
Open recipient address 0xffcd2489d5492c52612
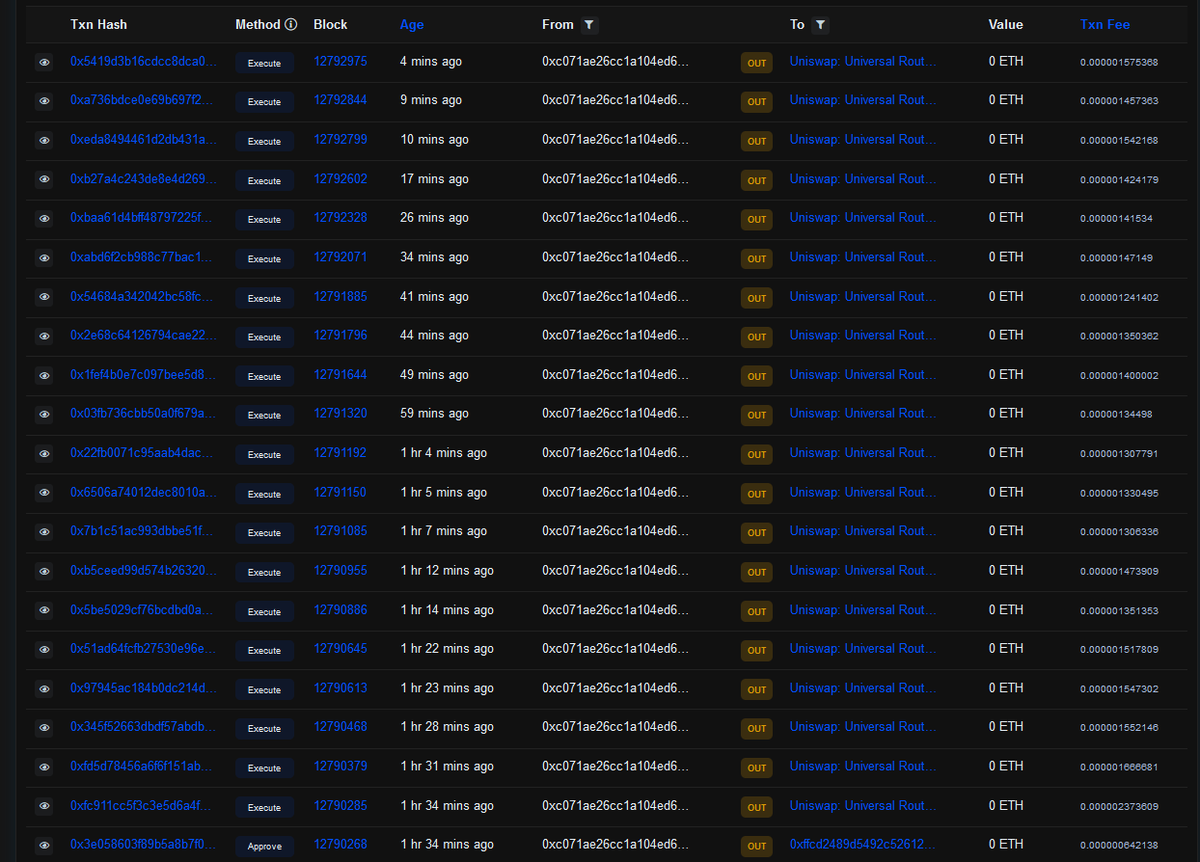click(x=863, y=844)
